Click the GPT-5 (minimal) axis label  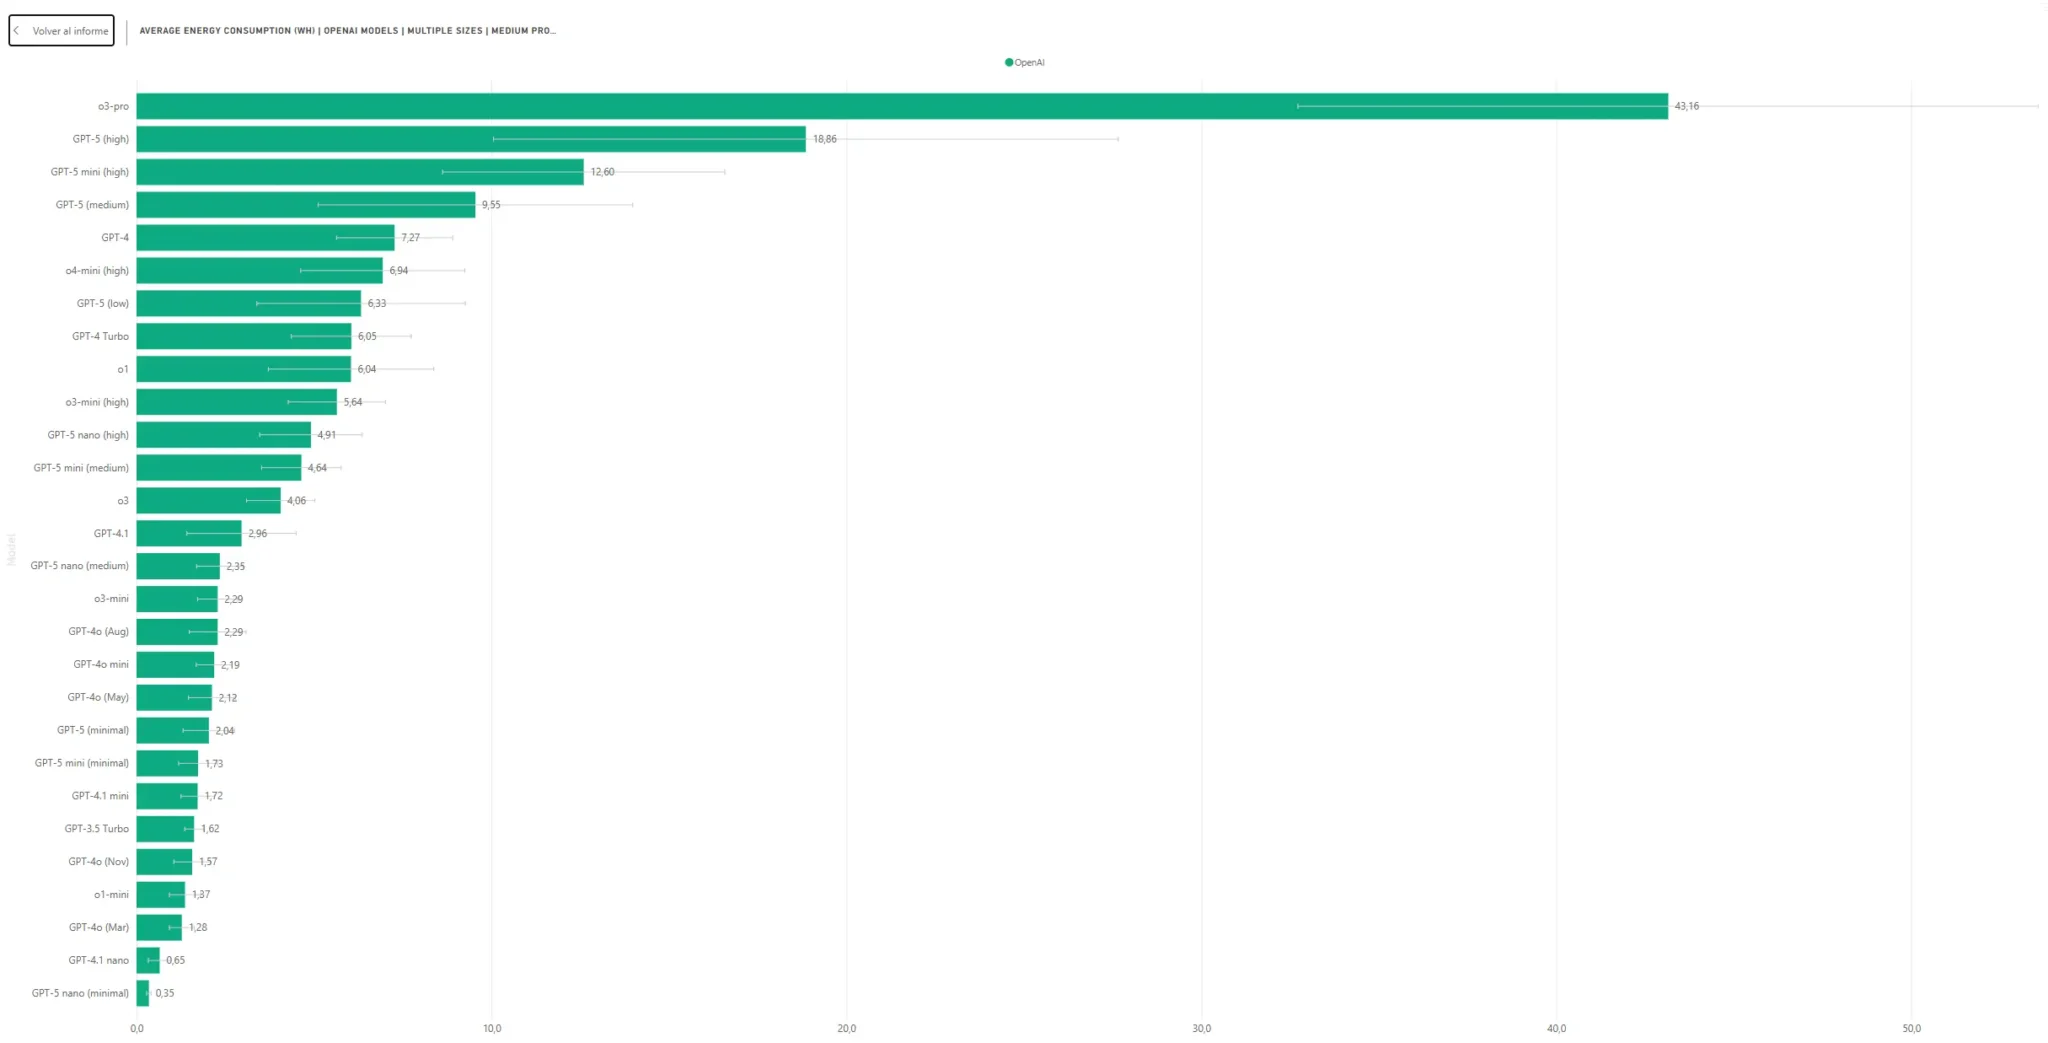(93, 730)
